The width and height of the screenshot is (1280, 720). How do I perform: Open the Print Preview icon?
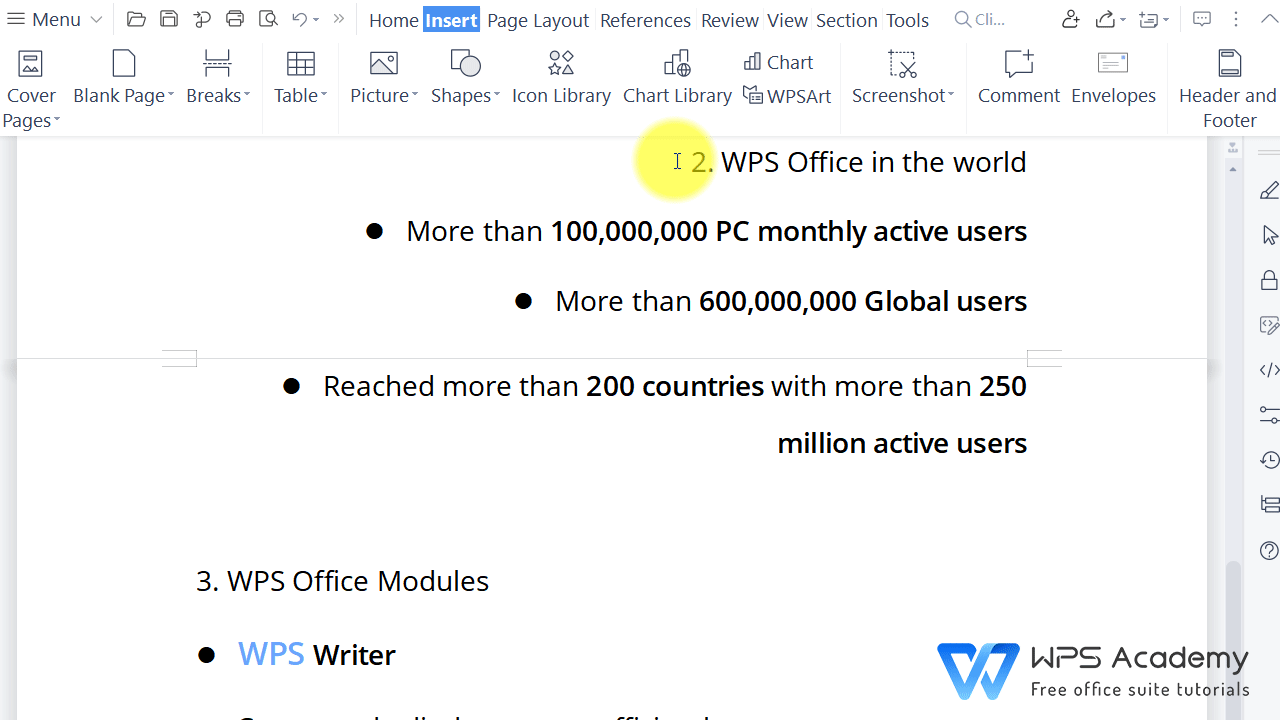click(267, 18)
